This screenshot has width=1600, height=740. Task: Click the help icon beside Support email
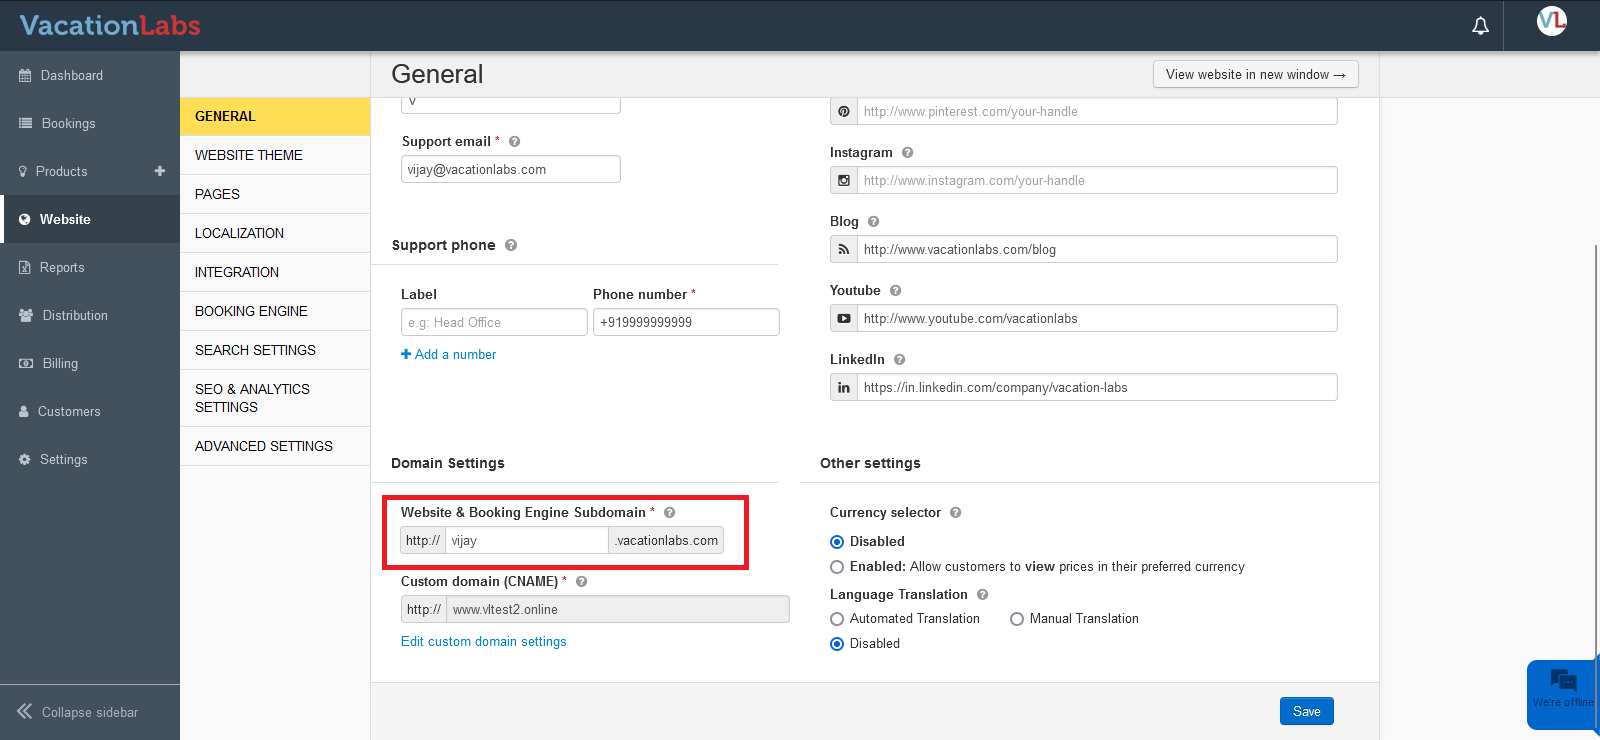514,142
